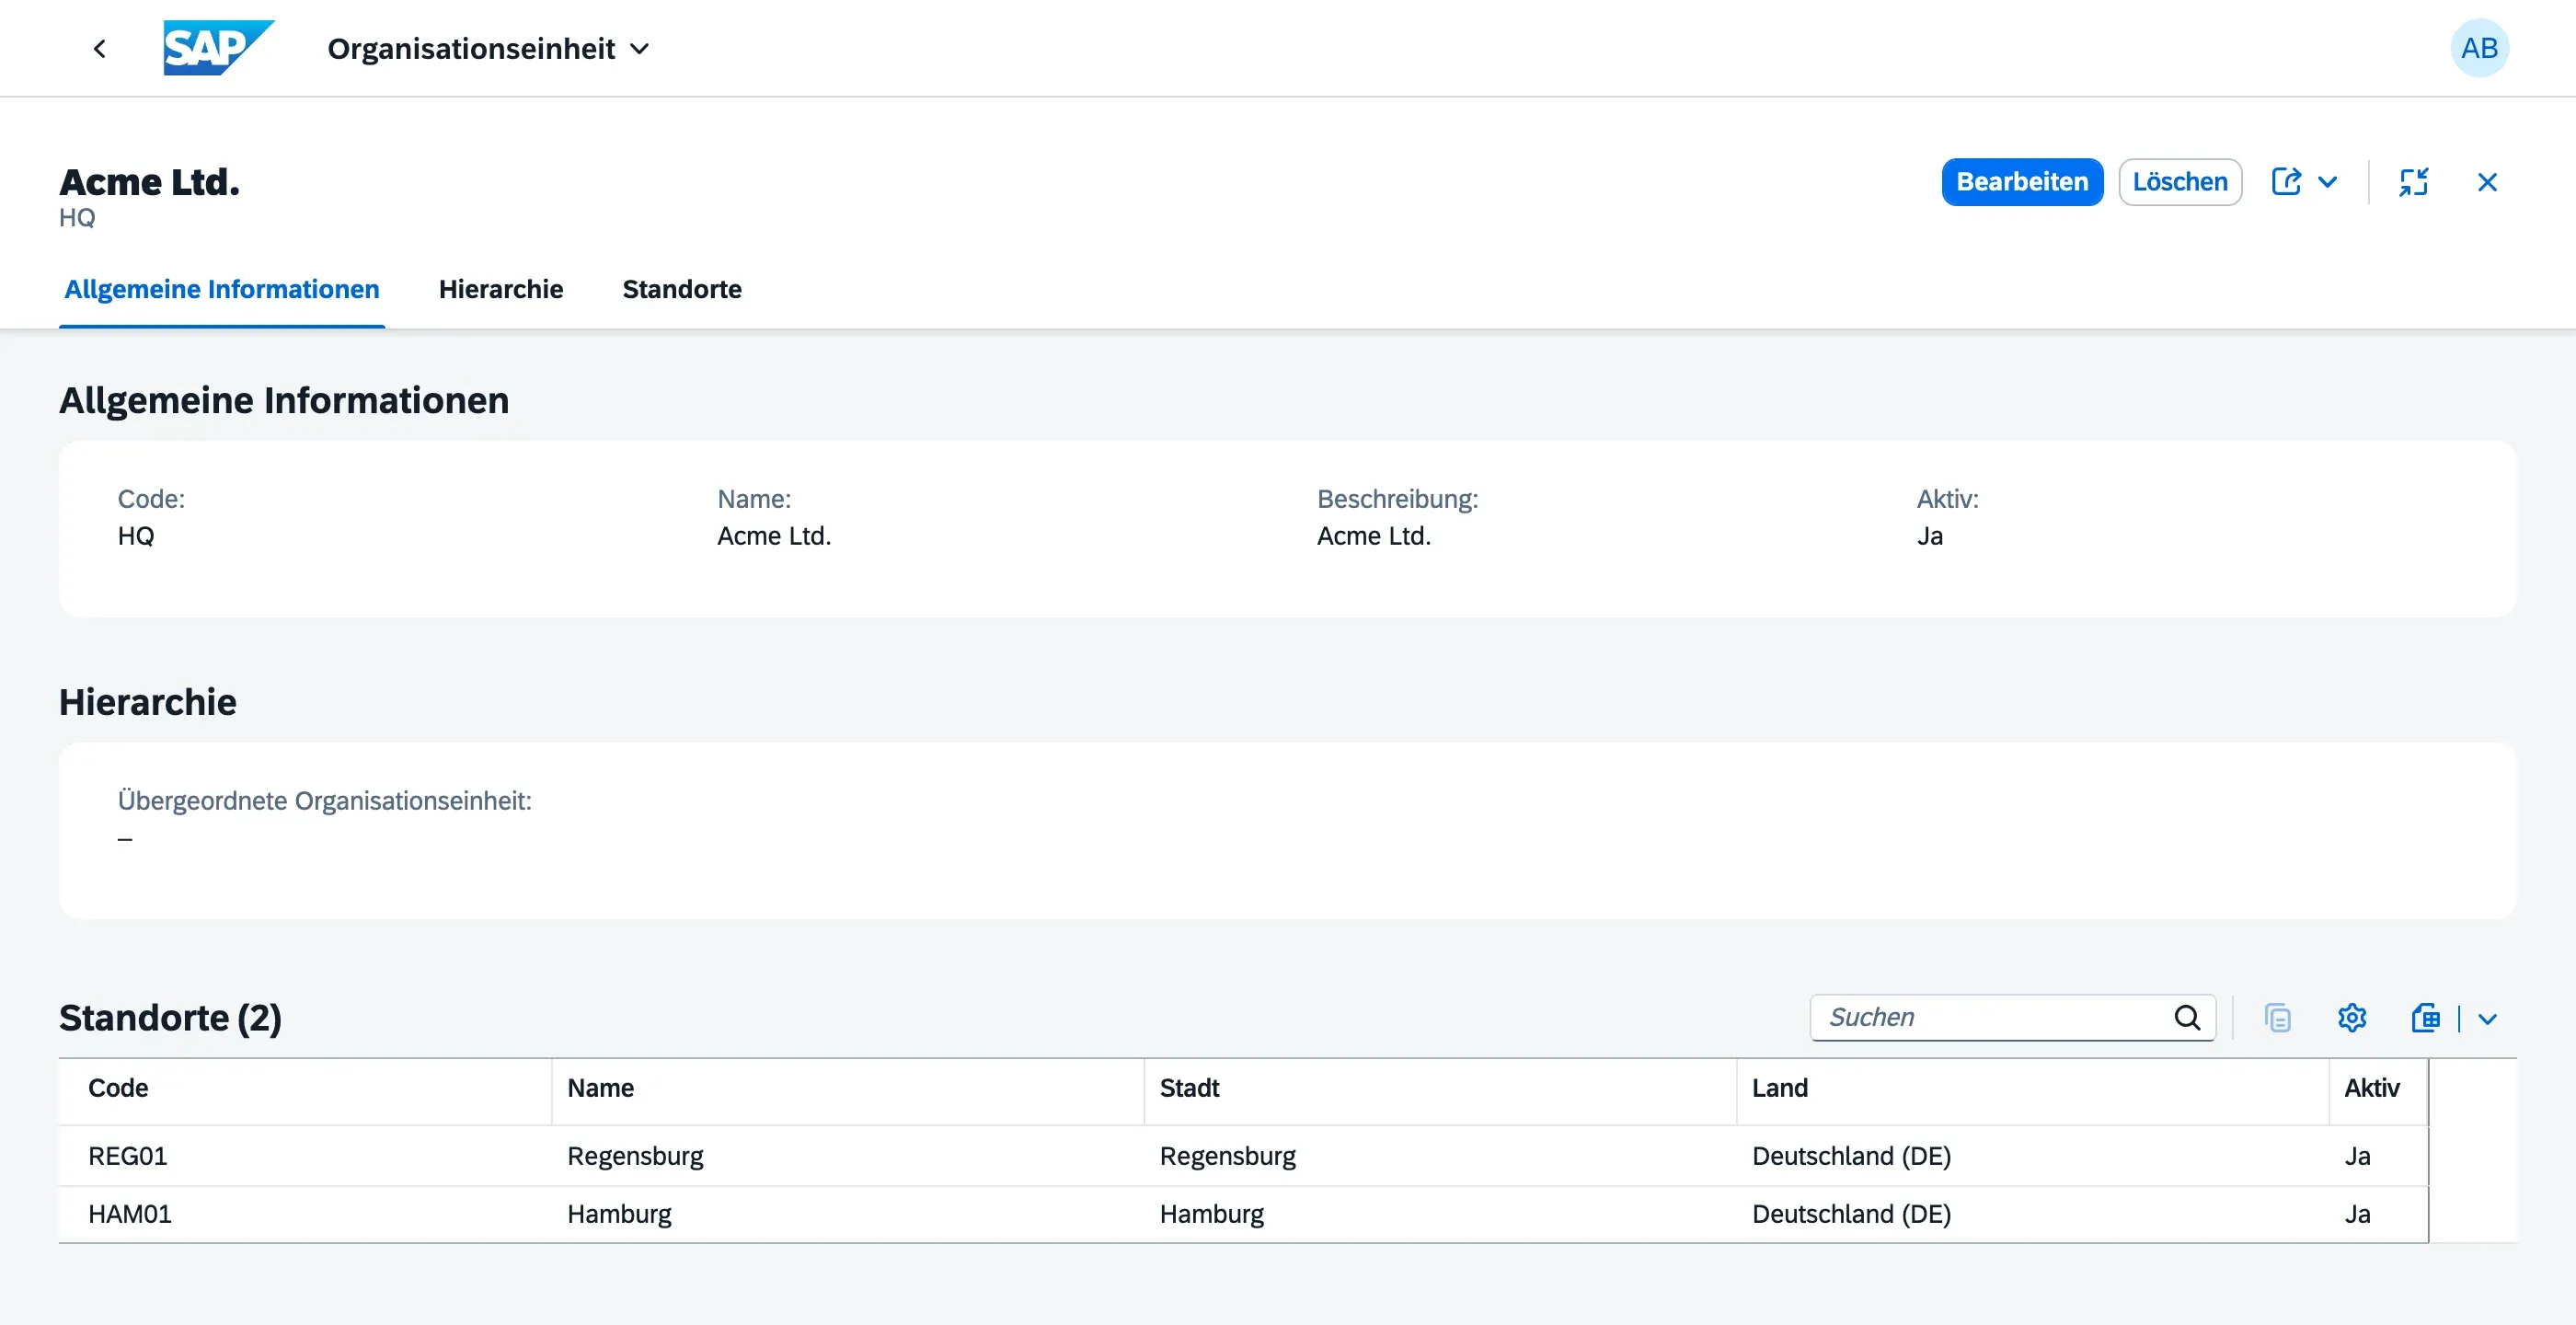Open the AB user avatar menu
The height and width of the screenshot is (1325, 2576).
coord(2479,48)
